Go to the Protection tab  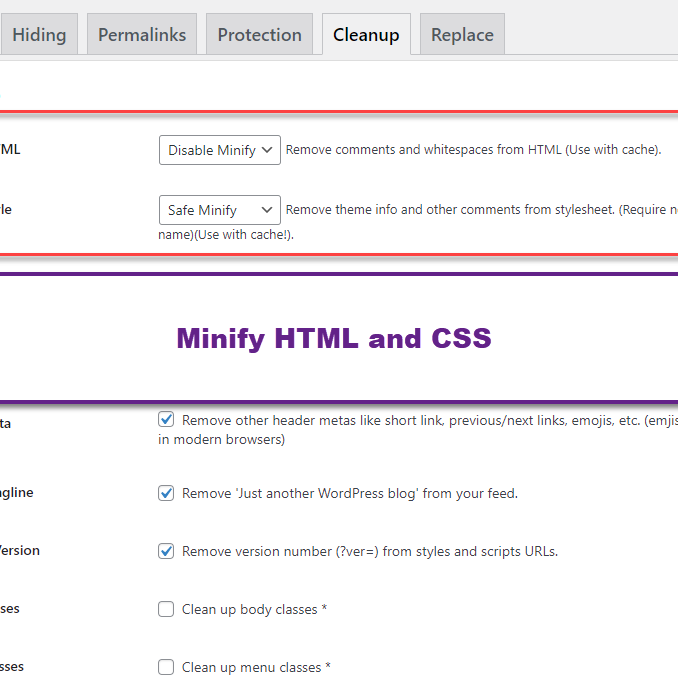259,34
